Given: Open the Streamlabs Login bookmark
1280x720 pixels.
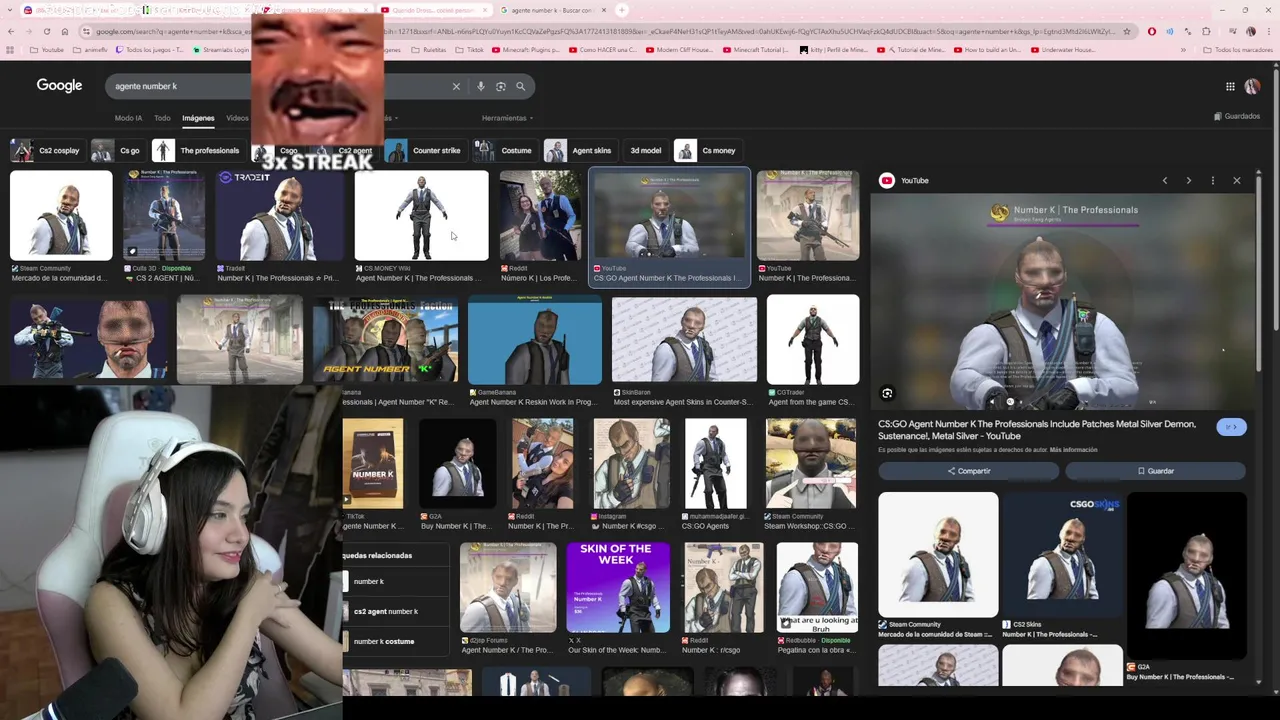Looking at the screenshot, I should [x=221, y=49].
